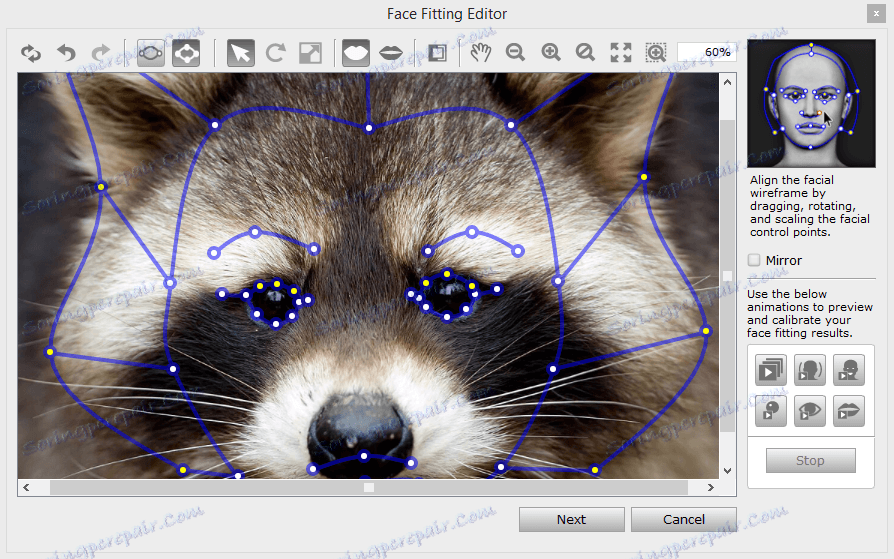Viewport: 894px width, 559px height.
Task: Click the redo arrow in the toolbar
Action: (x=101, y=53)
